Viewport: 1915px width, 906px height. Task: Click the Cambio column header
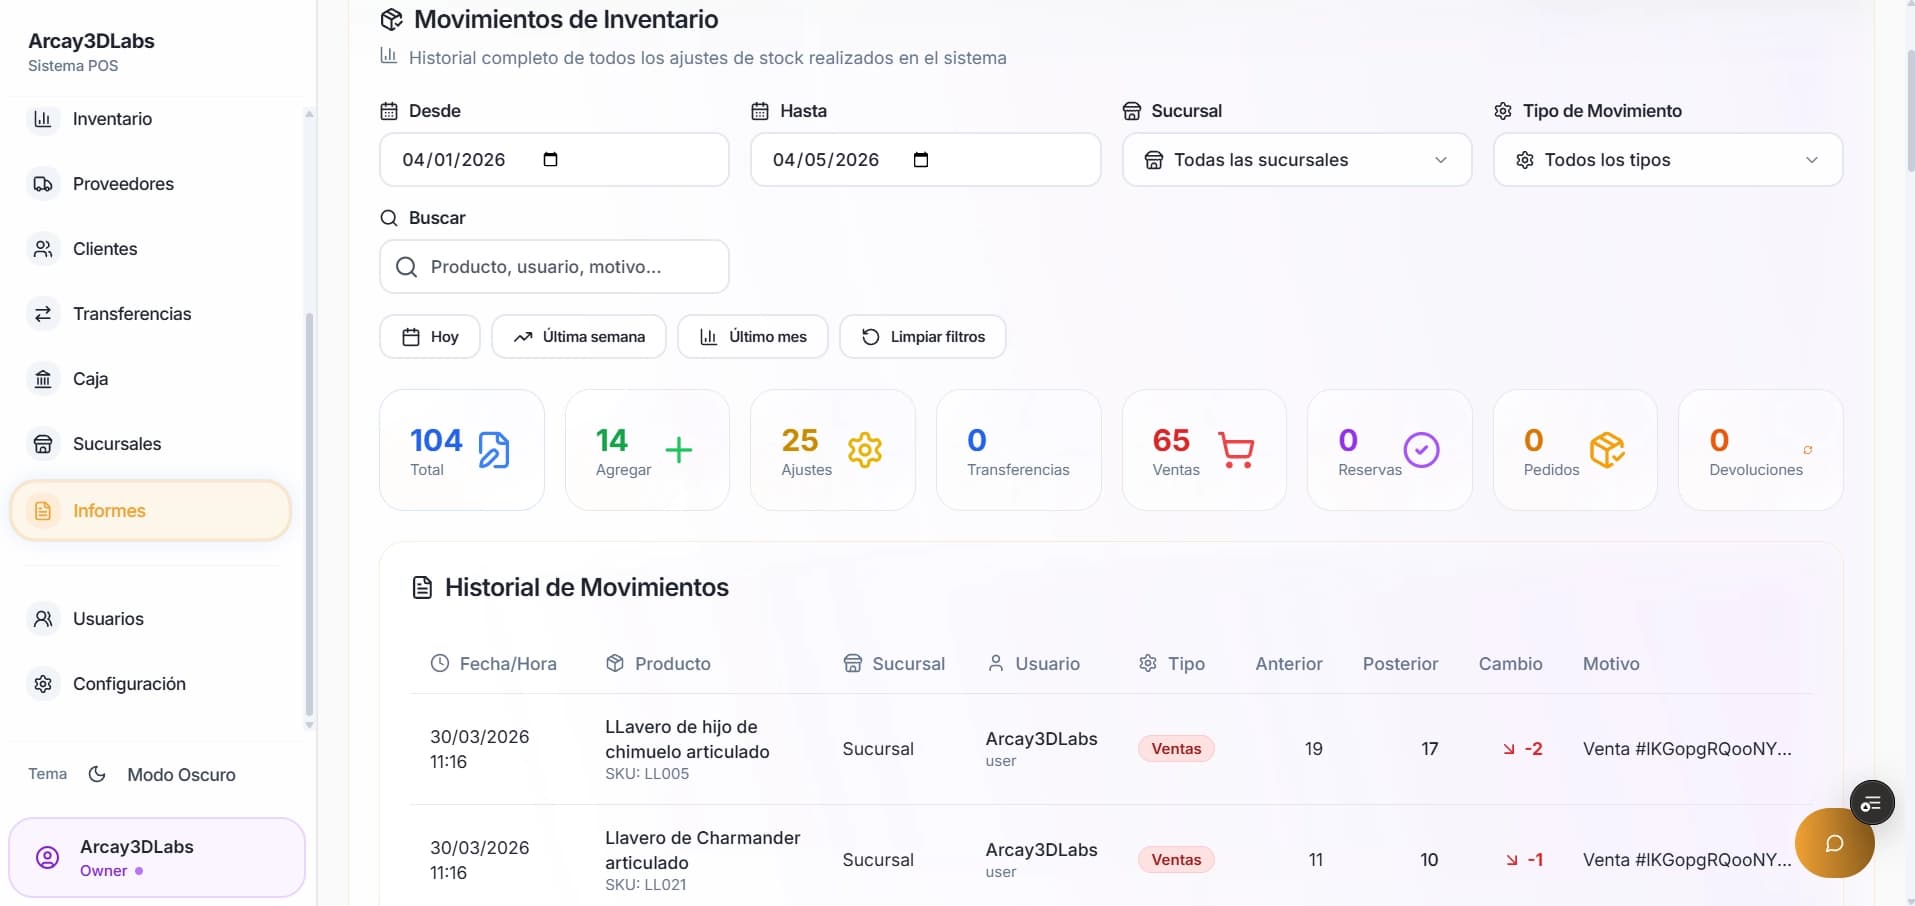pos(1510,664)
